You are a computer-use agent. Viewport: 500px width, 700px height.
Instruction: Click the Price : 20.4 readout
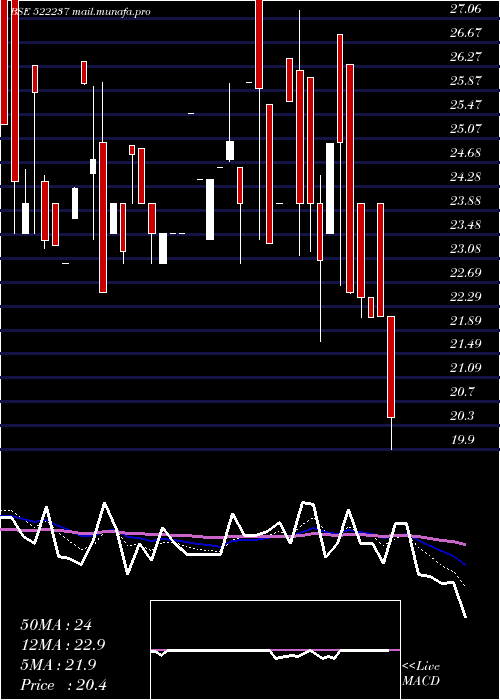pyautogui.click(x=63, y=685)
